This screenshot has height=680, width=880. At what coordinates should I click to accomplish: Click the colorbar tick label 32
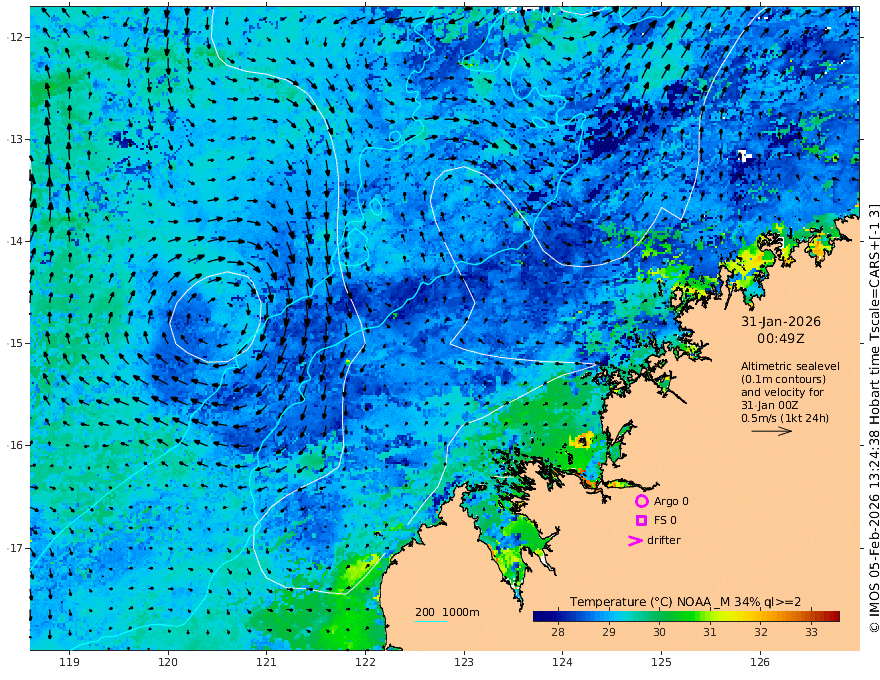[760, 632]
